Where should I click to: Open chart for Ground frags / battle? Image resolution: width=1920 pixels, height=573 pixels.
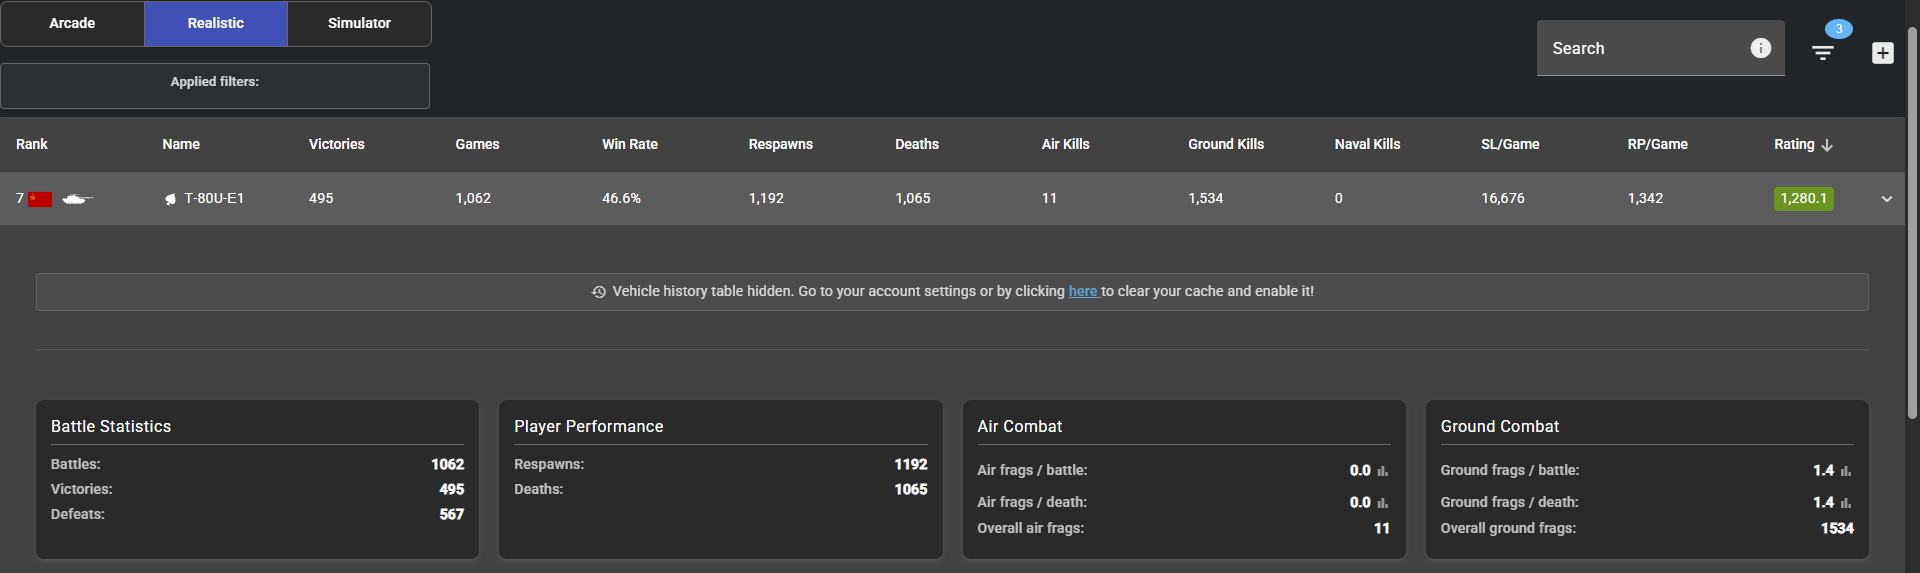pos(1846,471)
